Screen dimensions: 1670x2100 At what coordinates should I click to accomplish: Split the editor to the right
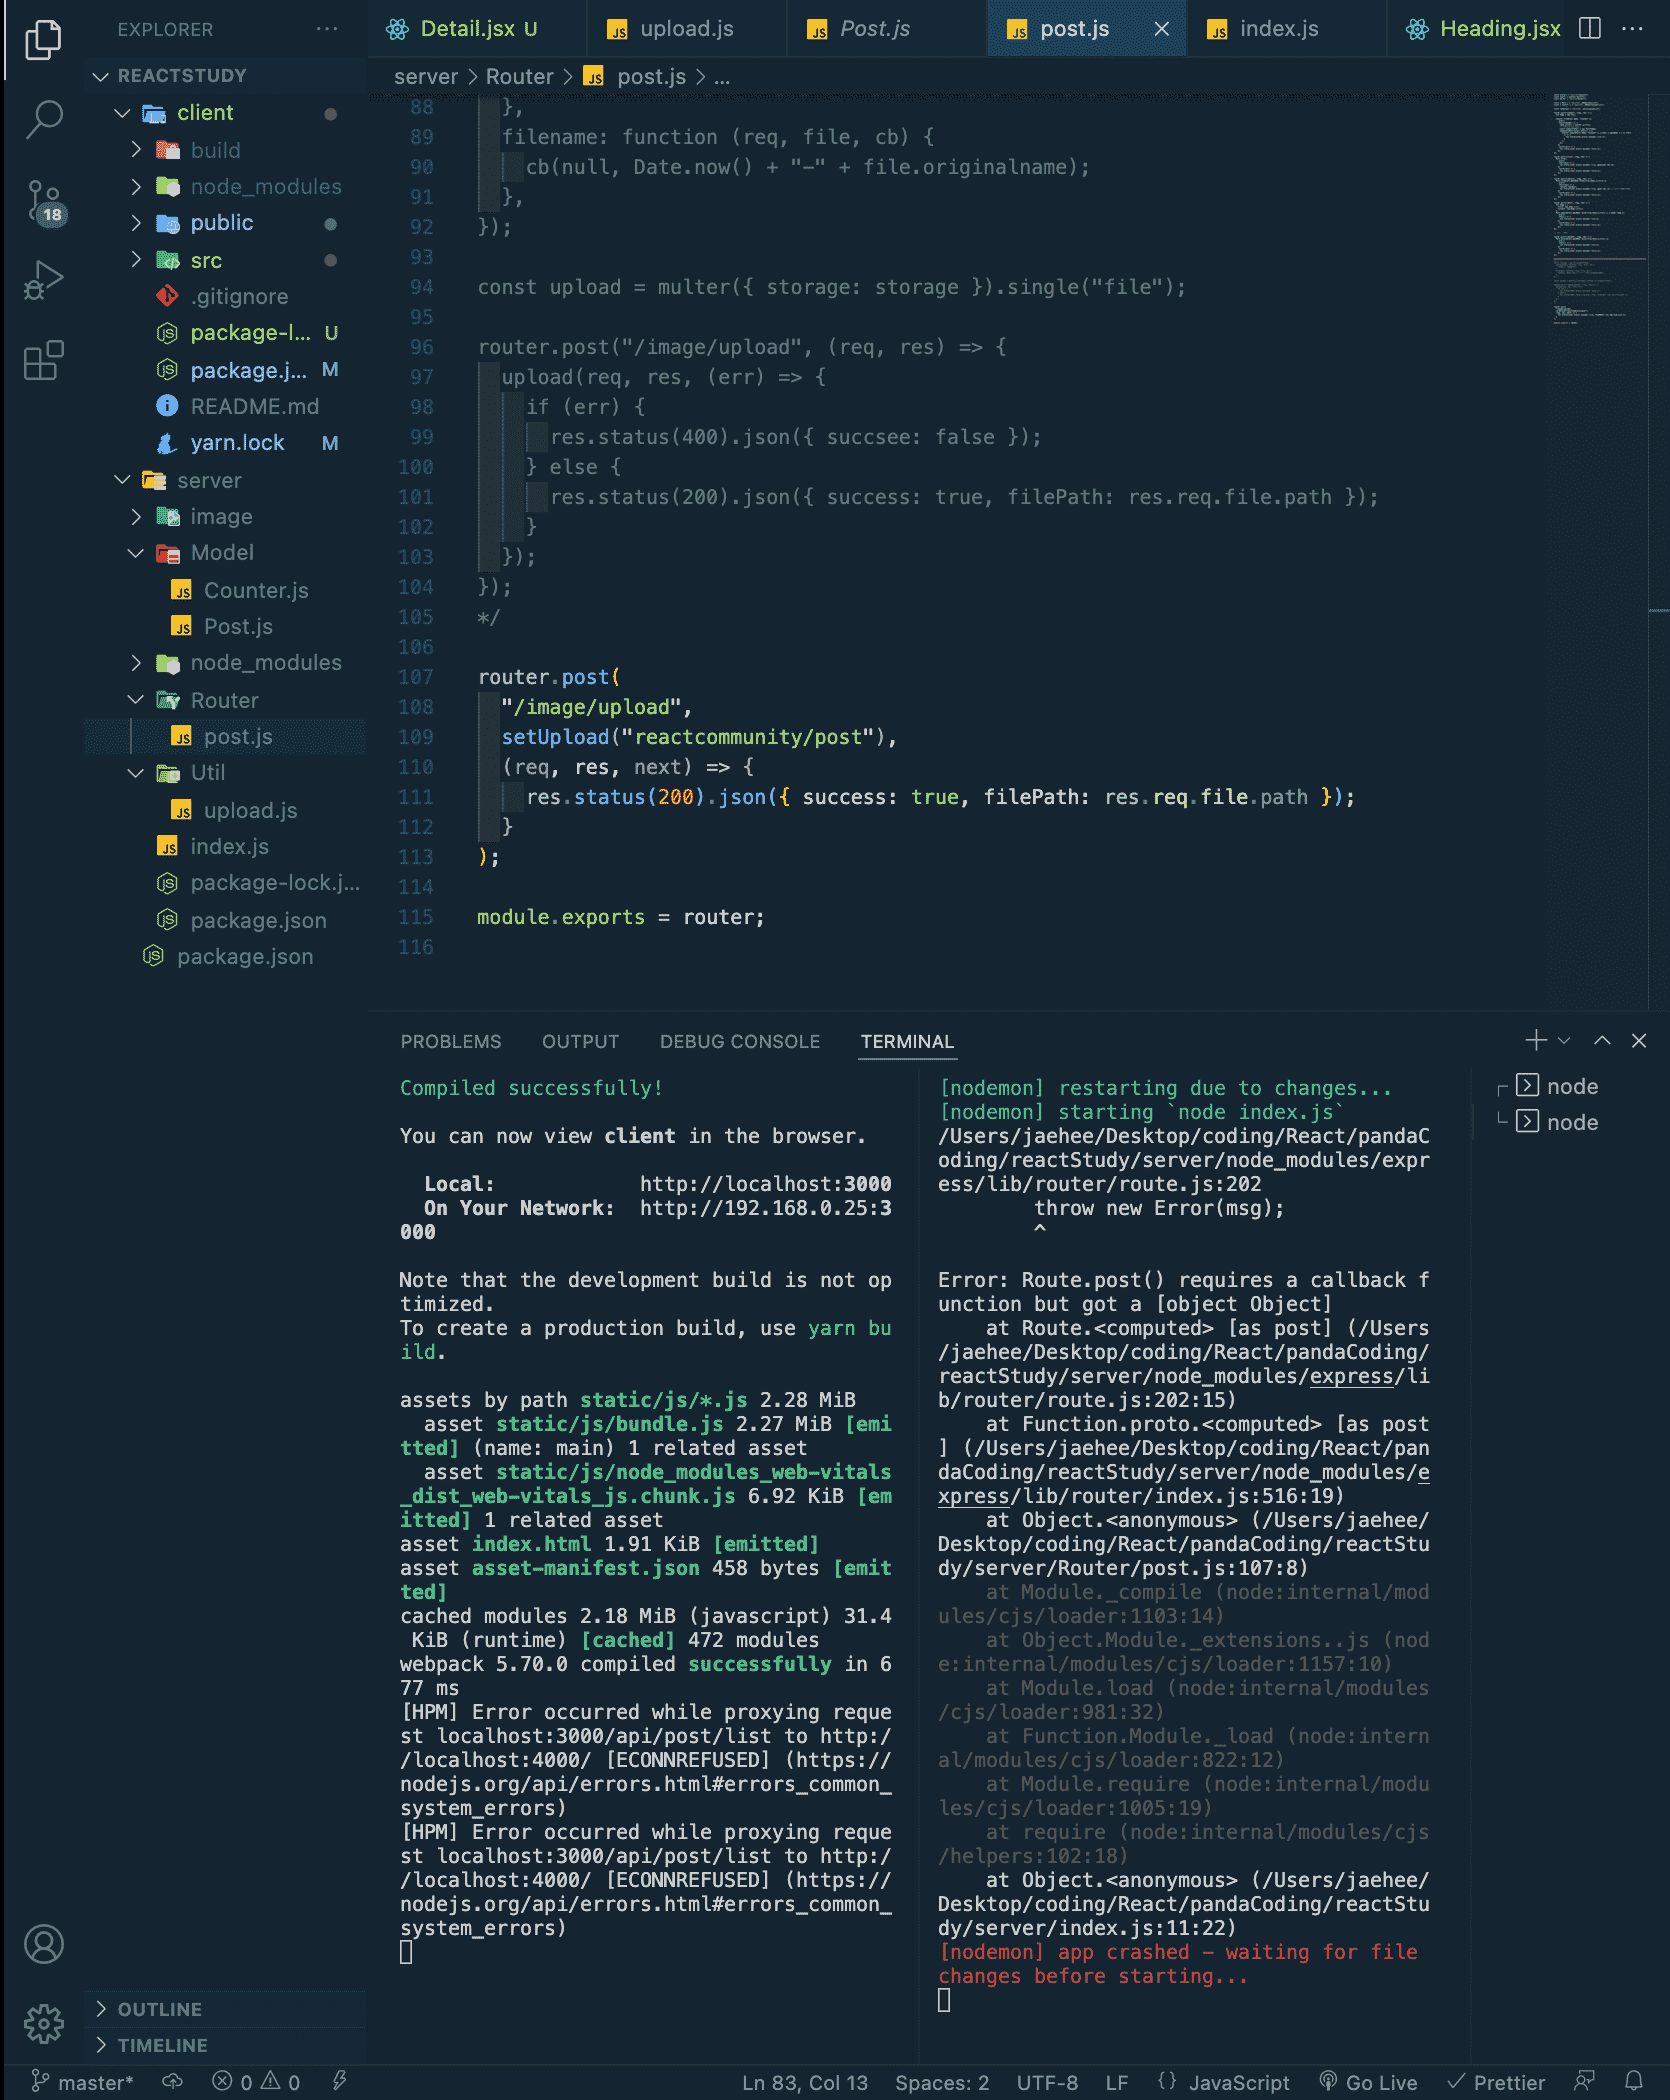pyautogui.click(x=1590, y=28)
